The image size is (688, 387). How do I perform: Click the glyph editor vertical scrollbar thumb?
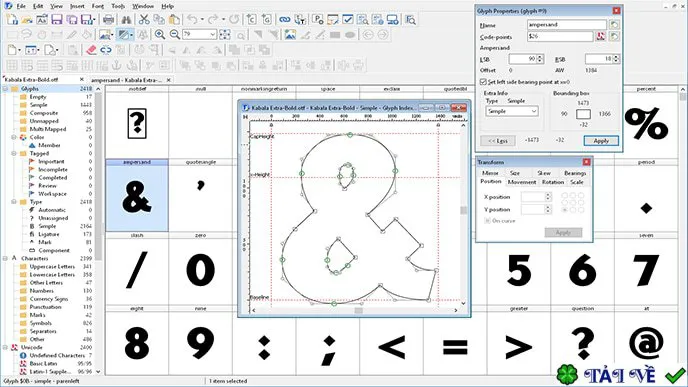(x=463, y=211)
